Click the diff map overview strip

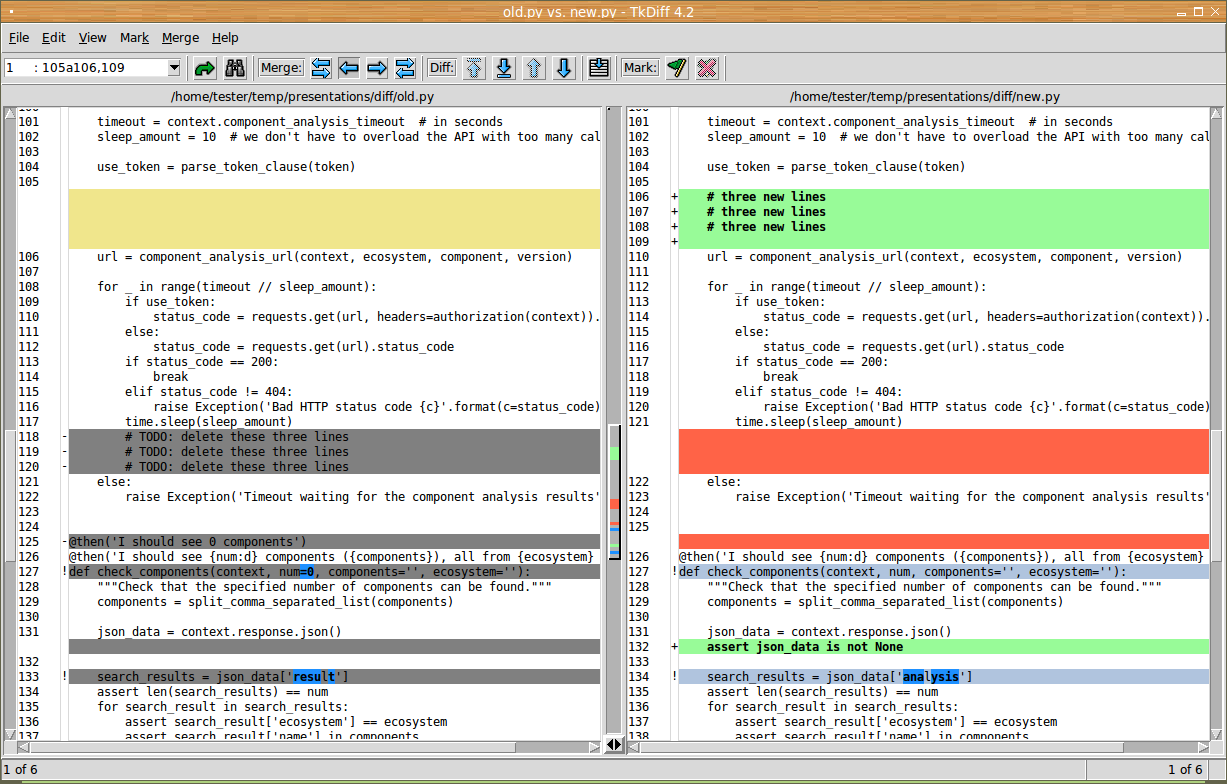pos(614,492)
